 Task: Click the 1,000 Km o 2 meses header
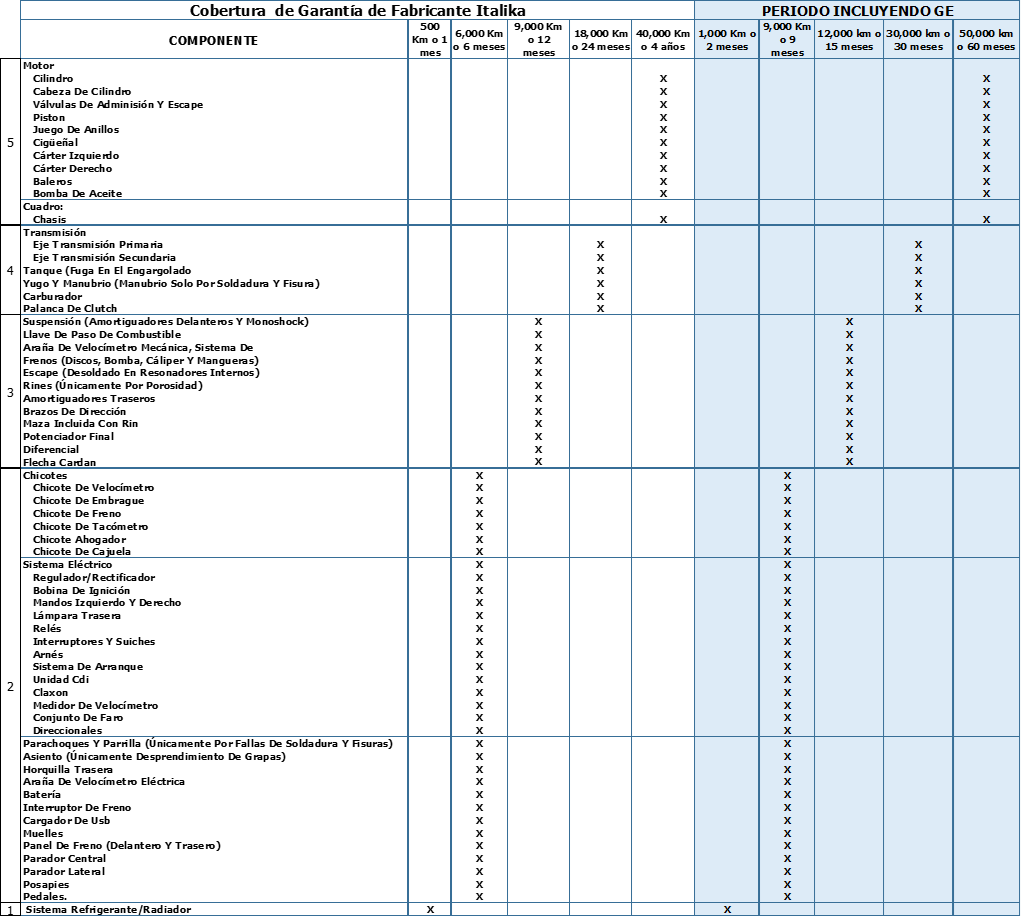point(727,40)
